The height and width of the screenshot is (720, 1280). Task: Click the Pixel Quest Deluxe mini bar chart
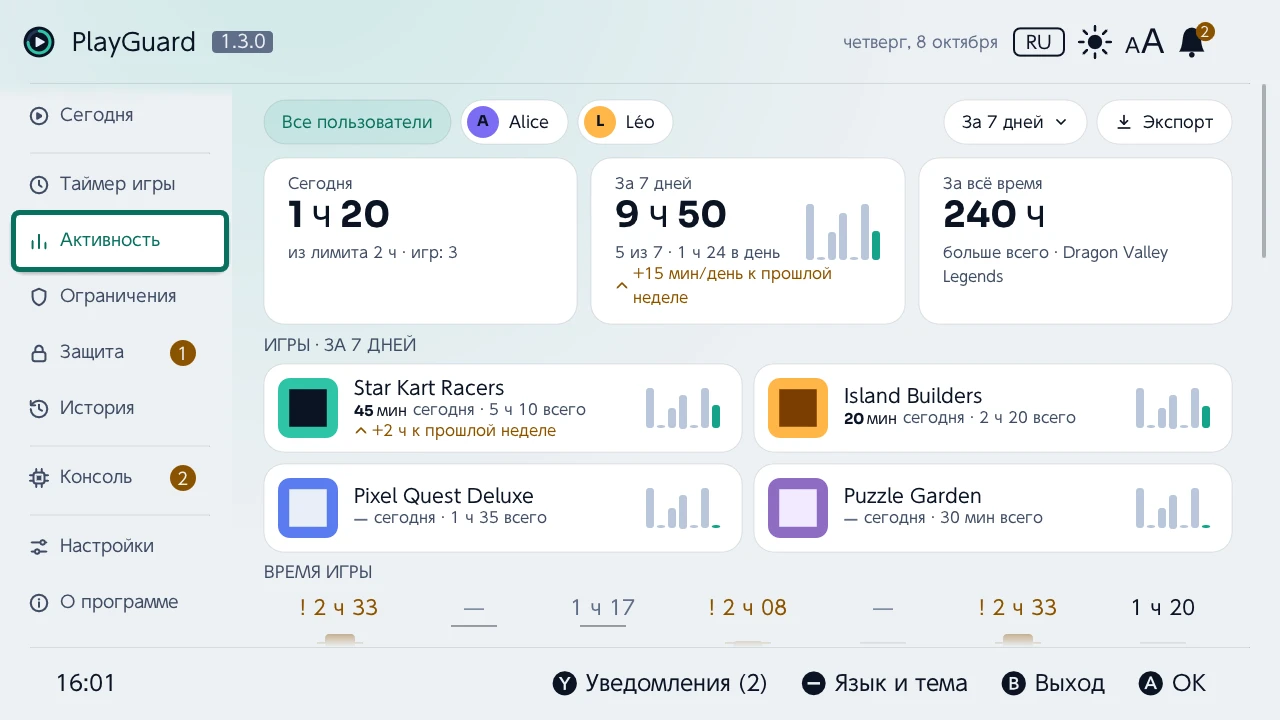pyautogui.click(x=683, y=508)
